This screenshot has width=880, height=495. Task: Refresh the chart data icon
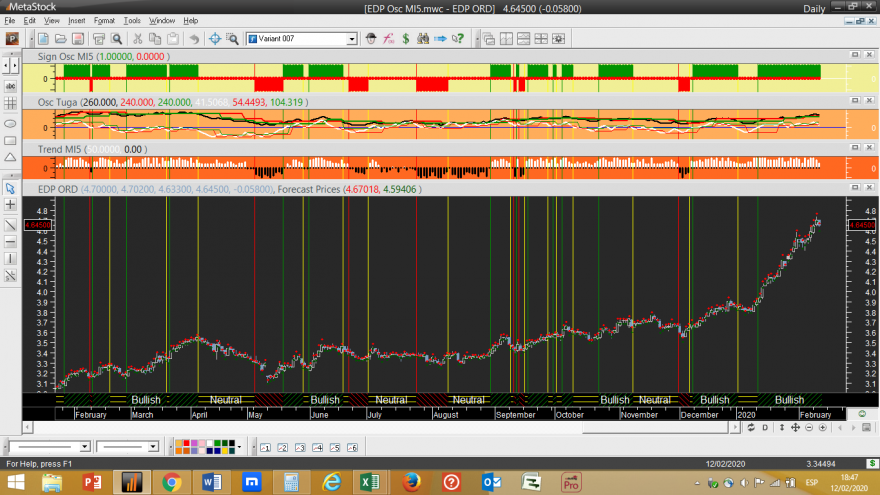[x=751, y=428]
